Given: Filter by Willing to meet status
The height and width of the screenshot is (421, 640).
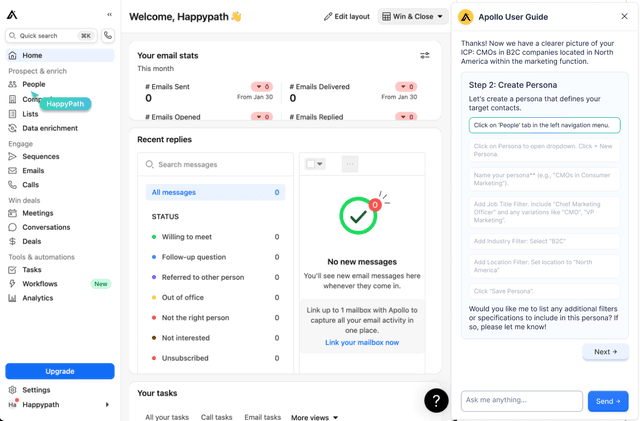Looking at the screenshot, I should coord(215,237).
